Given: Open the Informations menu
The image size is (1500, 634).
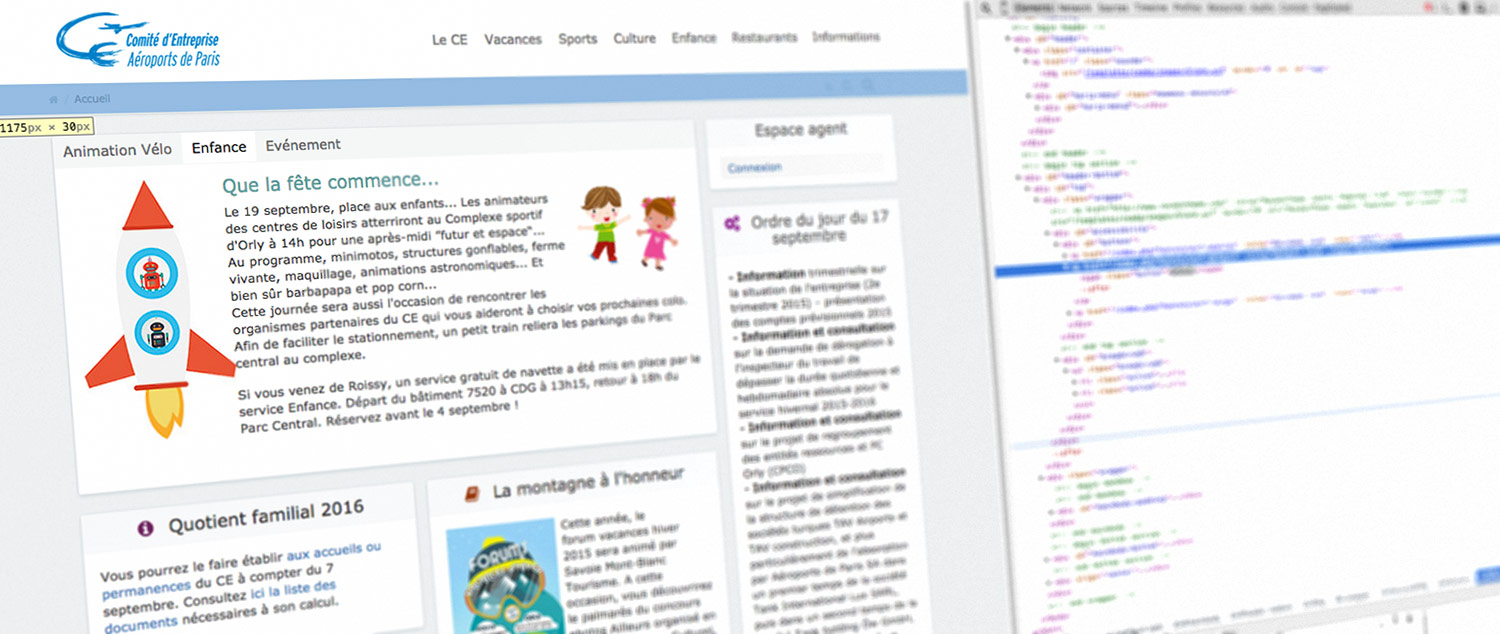Looking at the screenshot, I should click(x=846, y=37).
